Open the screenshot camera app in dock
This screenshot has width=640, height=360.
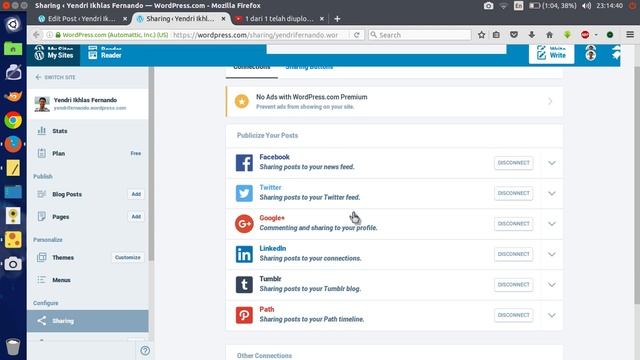point(13,264)
